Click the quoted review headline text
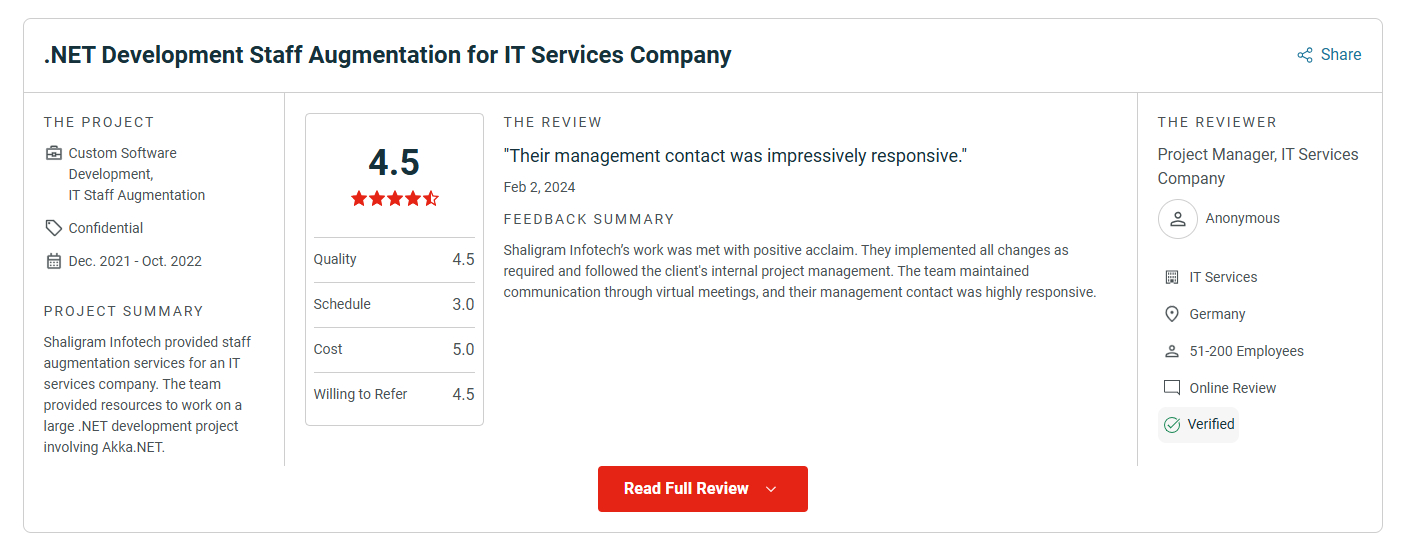 [x=735, y=156]
